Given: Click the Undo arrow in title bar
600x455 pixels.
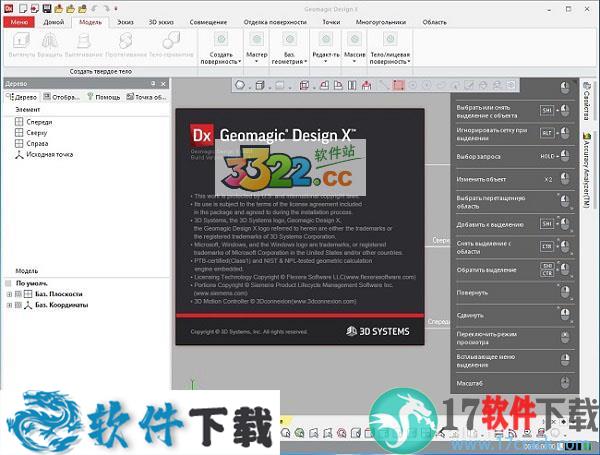Looking at the screenshot, I should 94,8.
